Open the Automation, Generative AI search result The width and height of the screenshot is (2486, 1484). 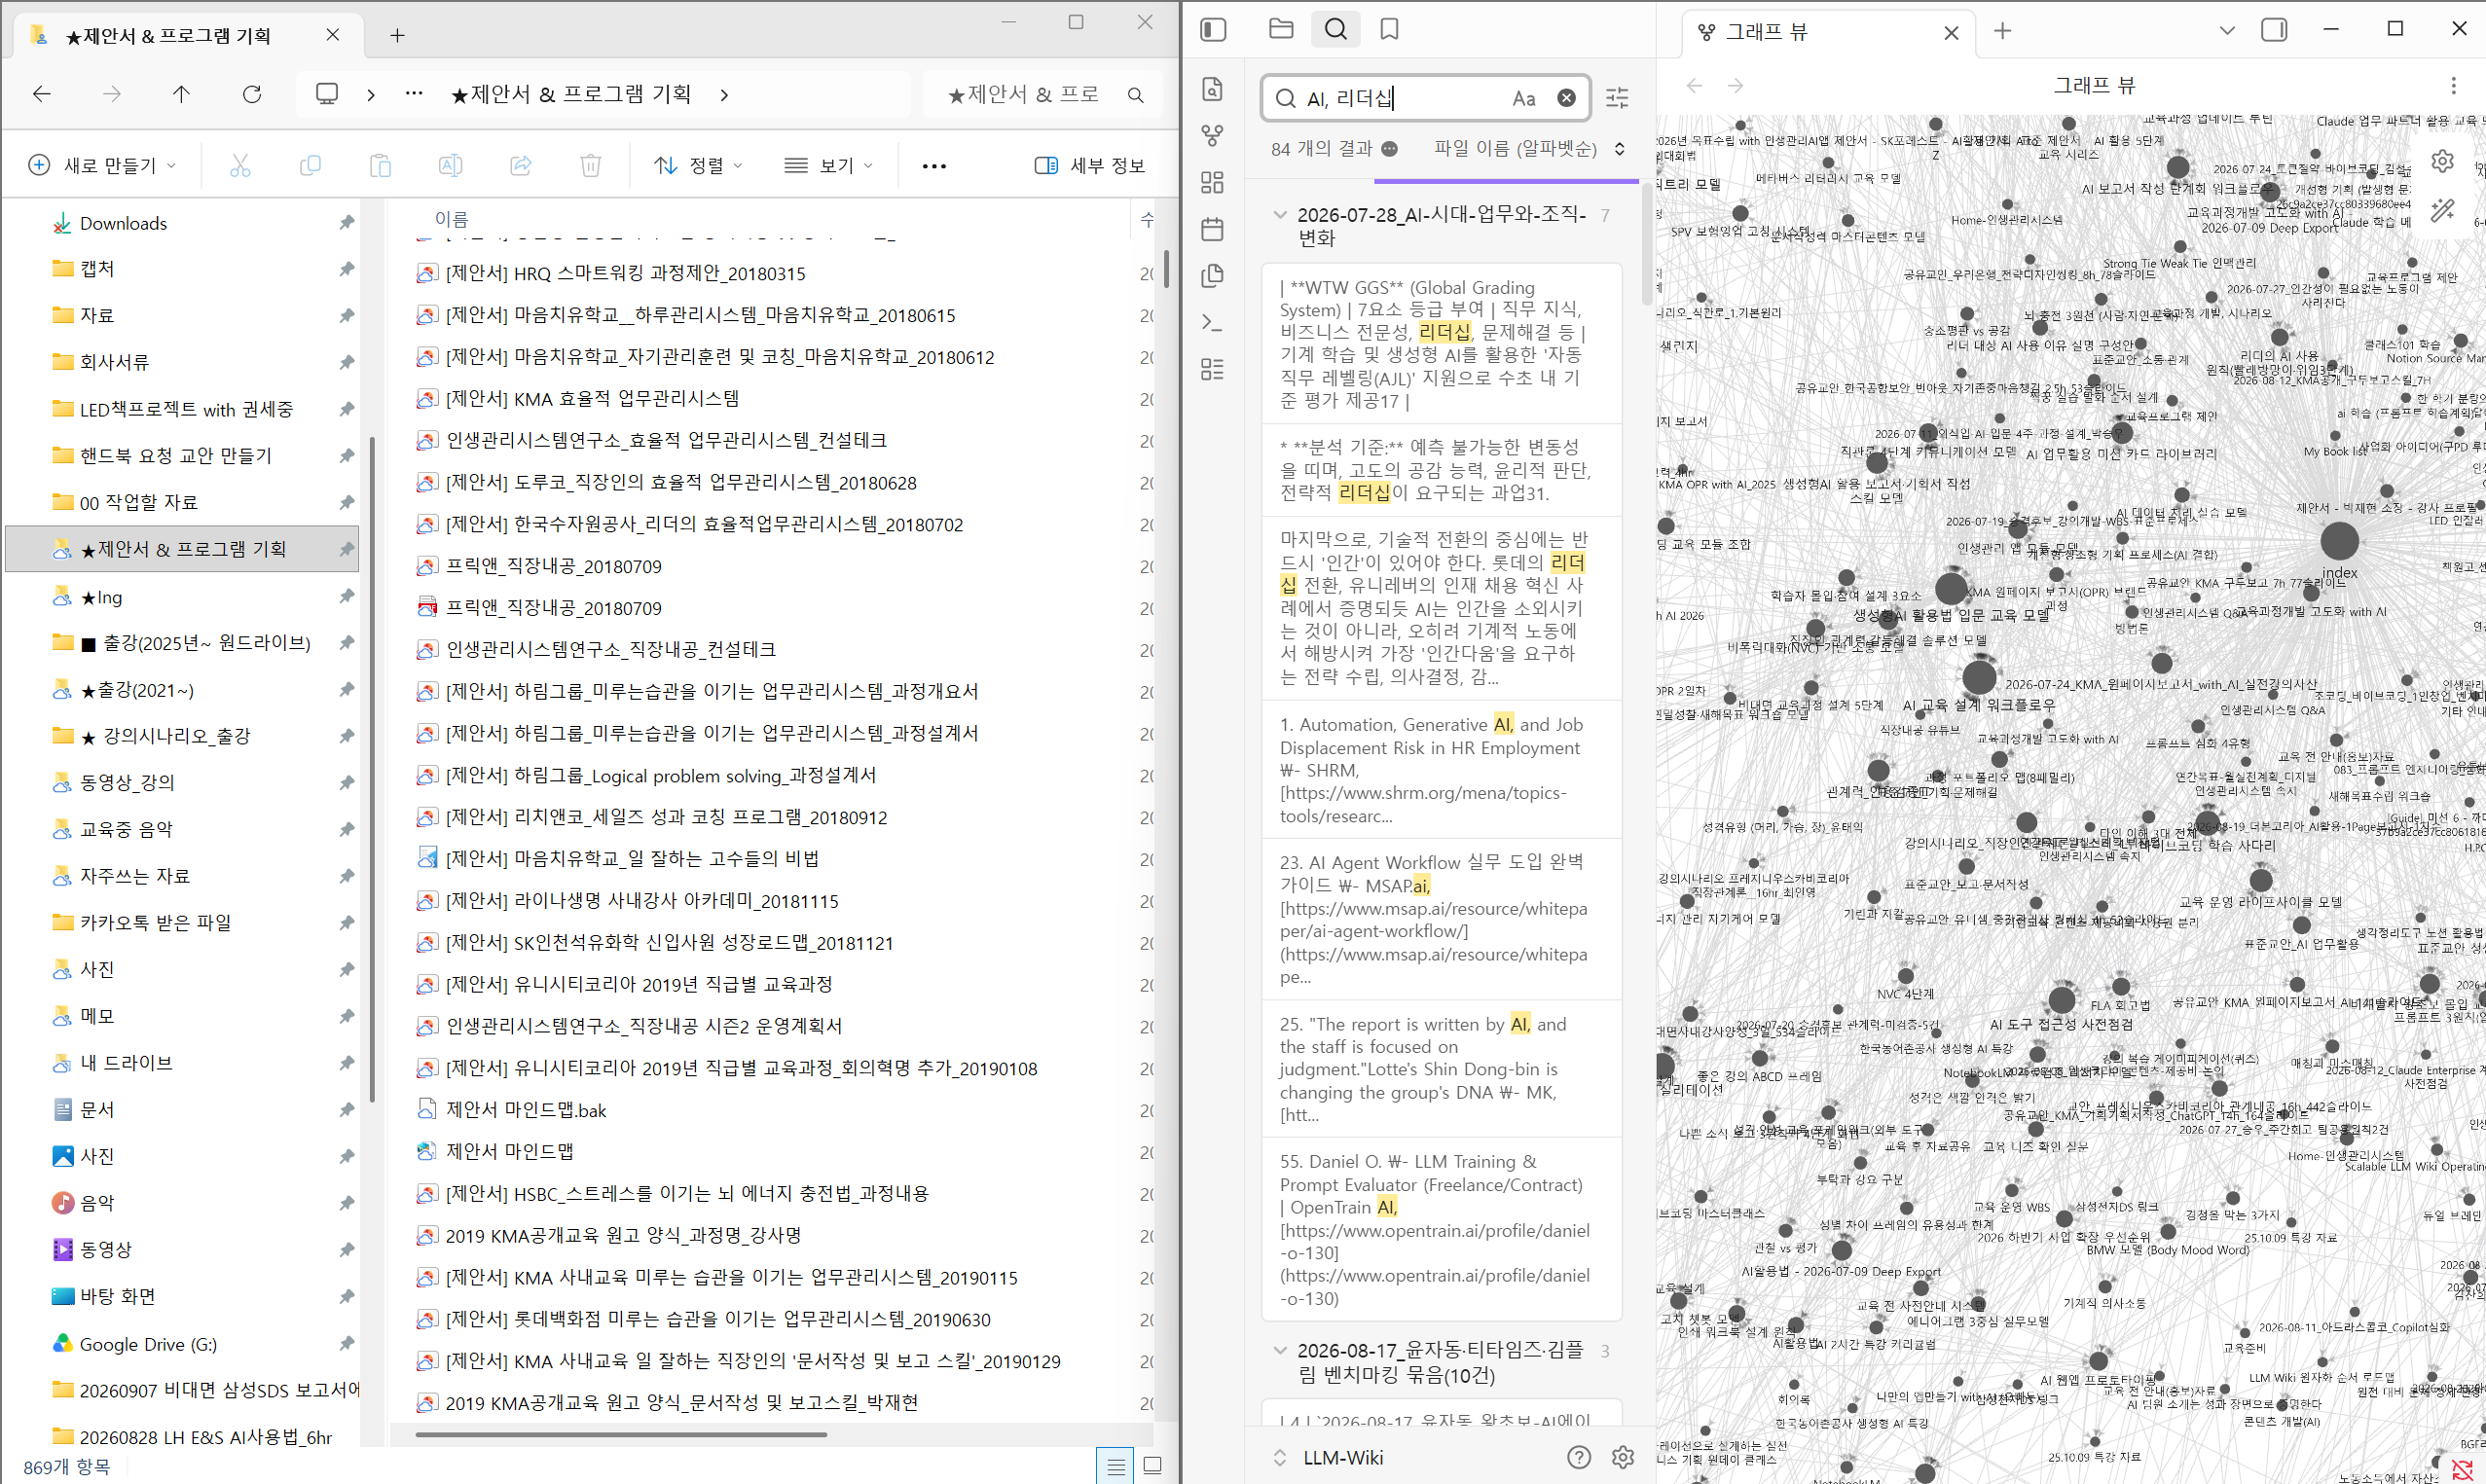tap(1441, 769)
